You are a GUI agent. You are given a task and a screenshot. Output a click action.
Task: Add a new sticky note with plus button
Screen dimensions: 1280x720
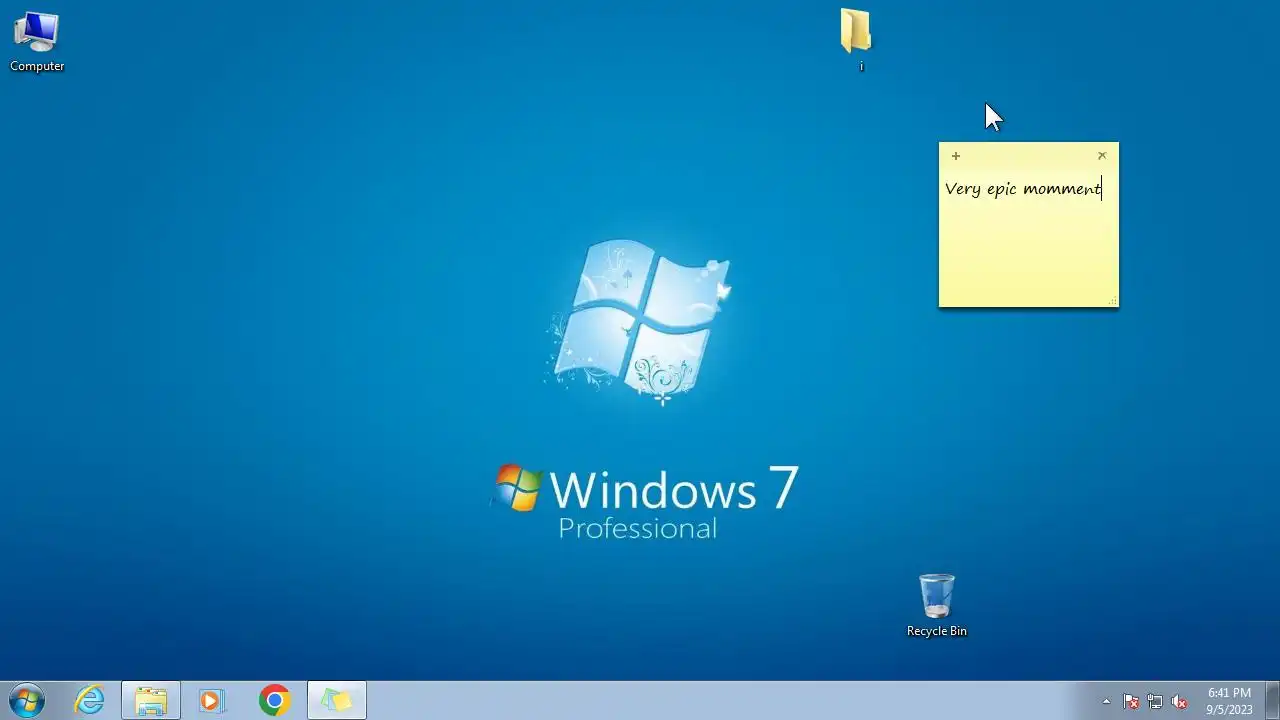(x=956, y=156)
